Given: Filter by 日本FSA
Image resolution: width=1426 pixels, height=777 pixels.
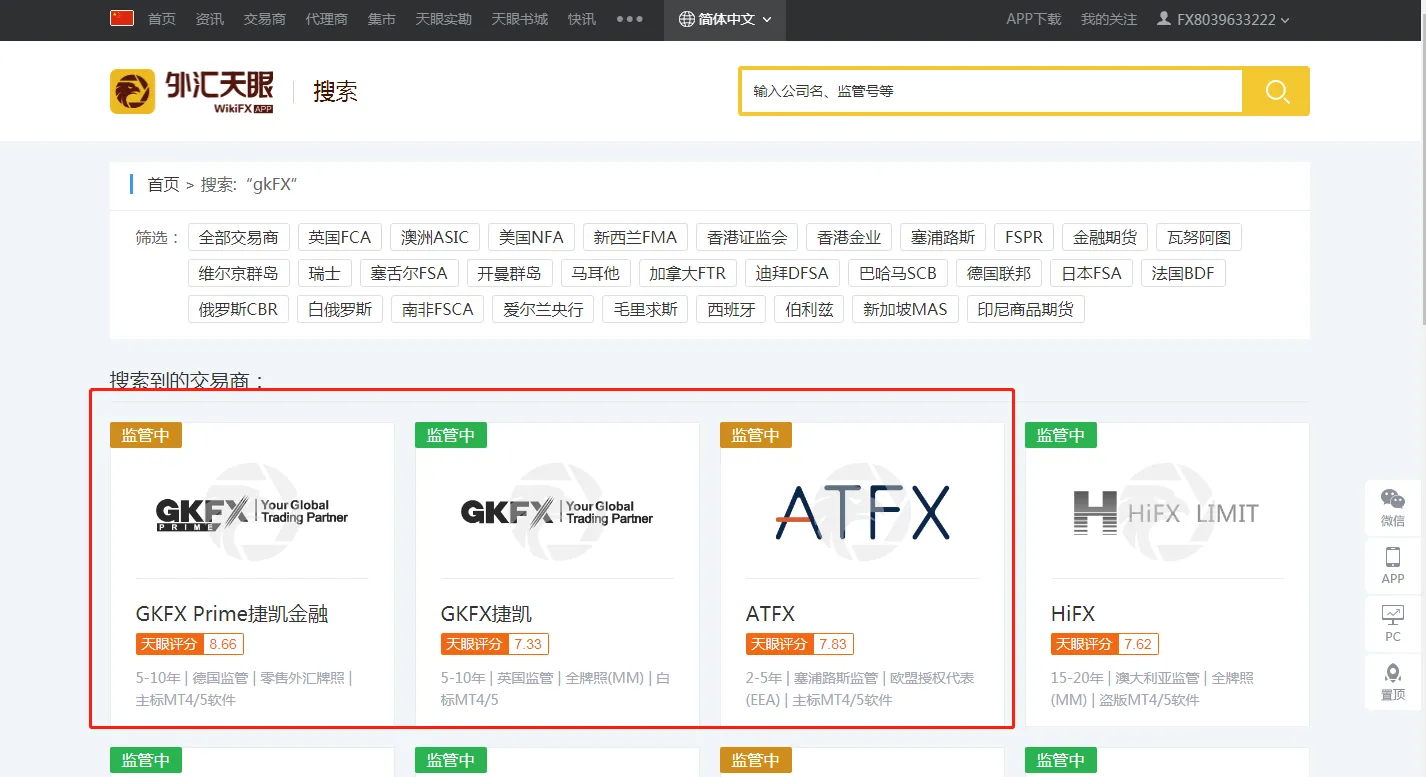Looking at the screenshot, I should pos(1092,273).
